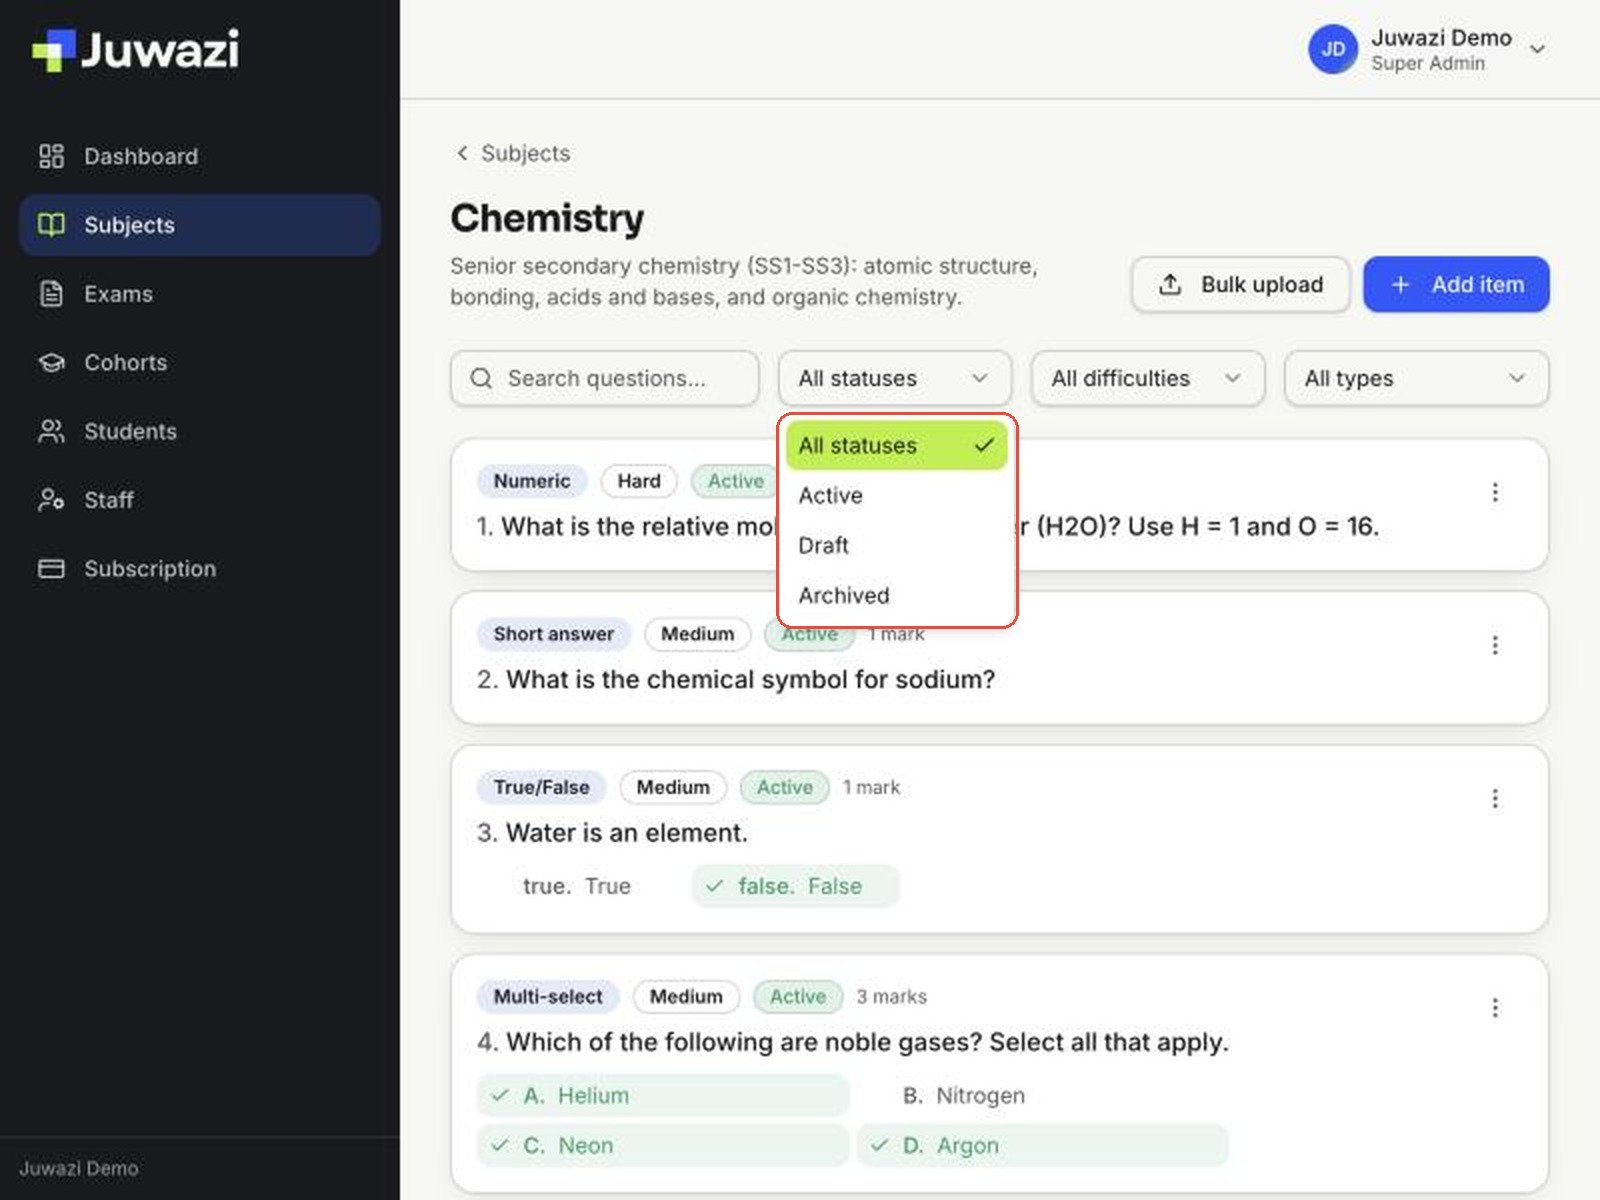Toggle the All statuses dropdown
This screenshot has height=1200, width=1600.
tap(895, 378)
